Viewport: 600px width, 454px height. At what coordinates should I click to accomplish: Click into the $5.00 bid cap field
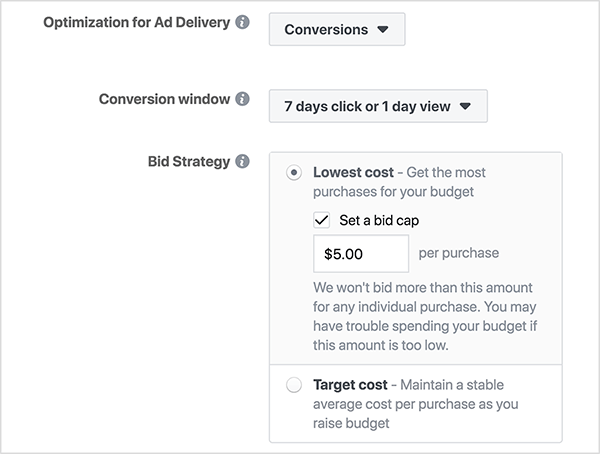[x=360, y=254]
